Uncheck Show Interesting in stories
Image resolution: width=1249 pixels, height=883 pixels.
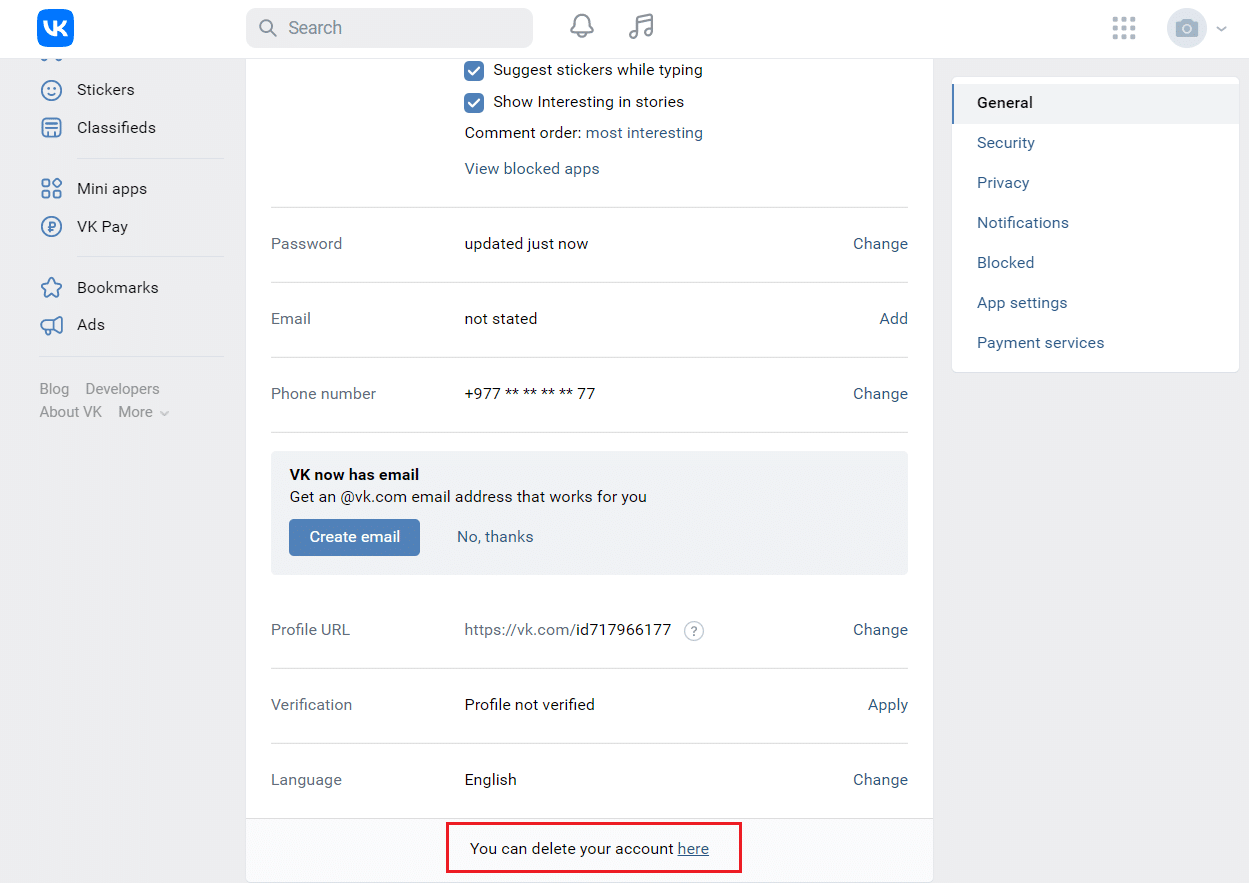(474, 102)
